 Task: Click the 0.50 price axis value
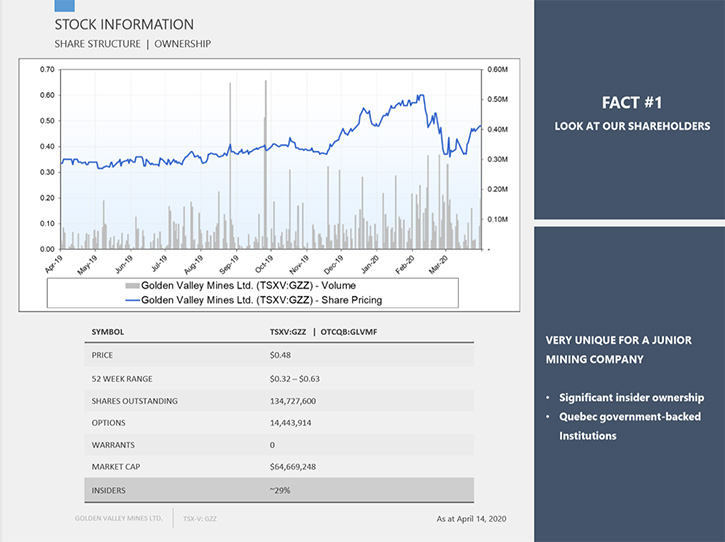tap(47, 121)
